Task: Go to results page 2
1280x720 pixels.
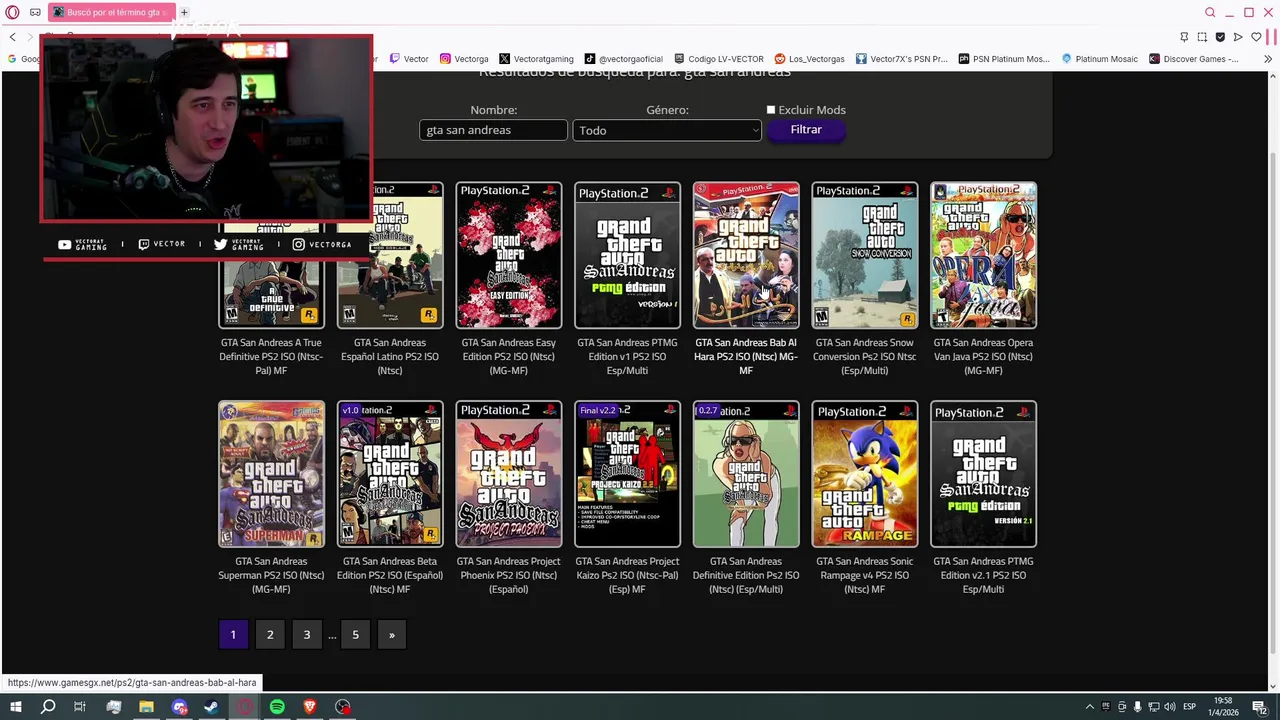Action: [x=270, y=634]
